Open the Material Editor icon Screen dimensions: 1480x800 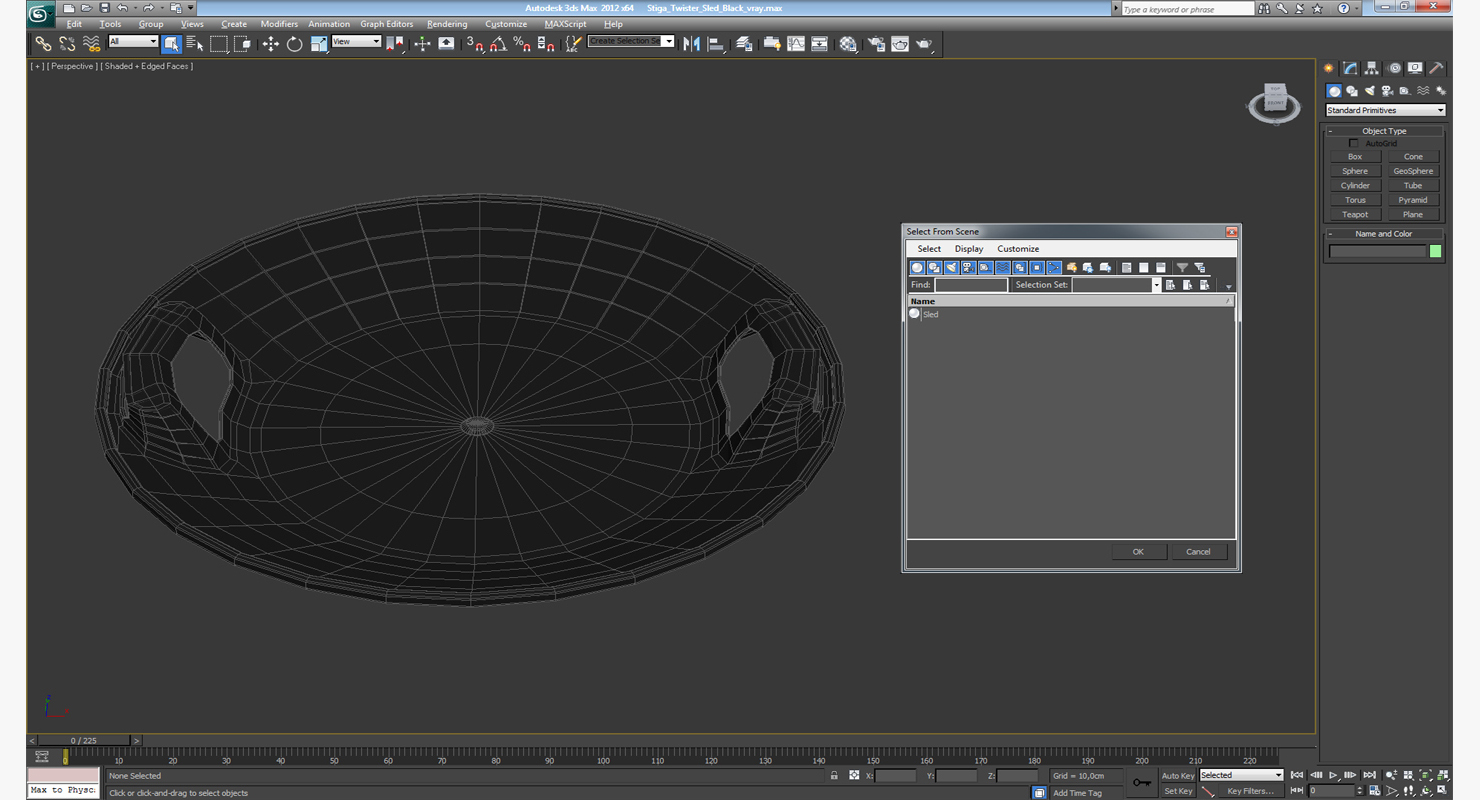click(x=849, y=44)
